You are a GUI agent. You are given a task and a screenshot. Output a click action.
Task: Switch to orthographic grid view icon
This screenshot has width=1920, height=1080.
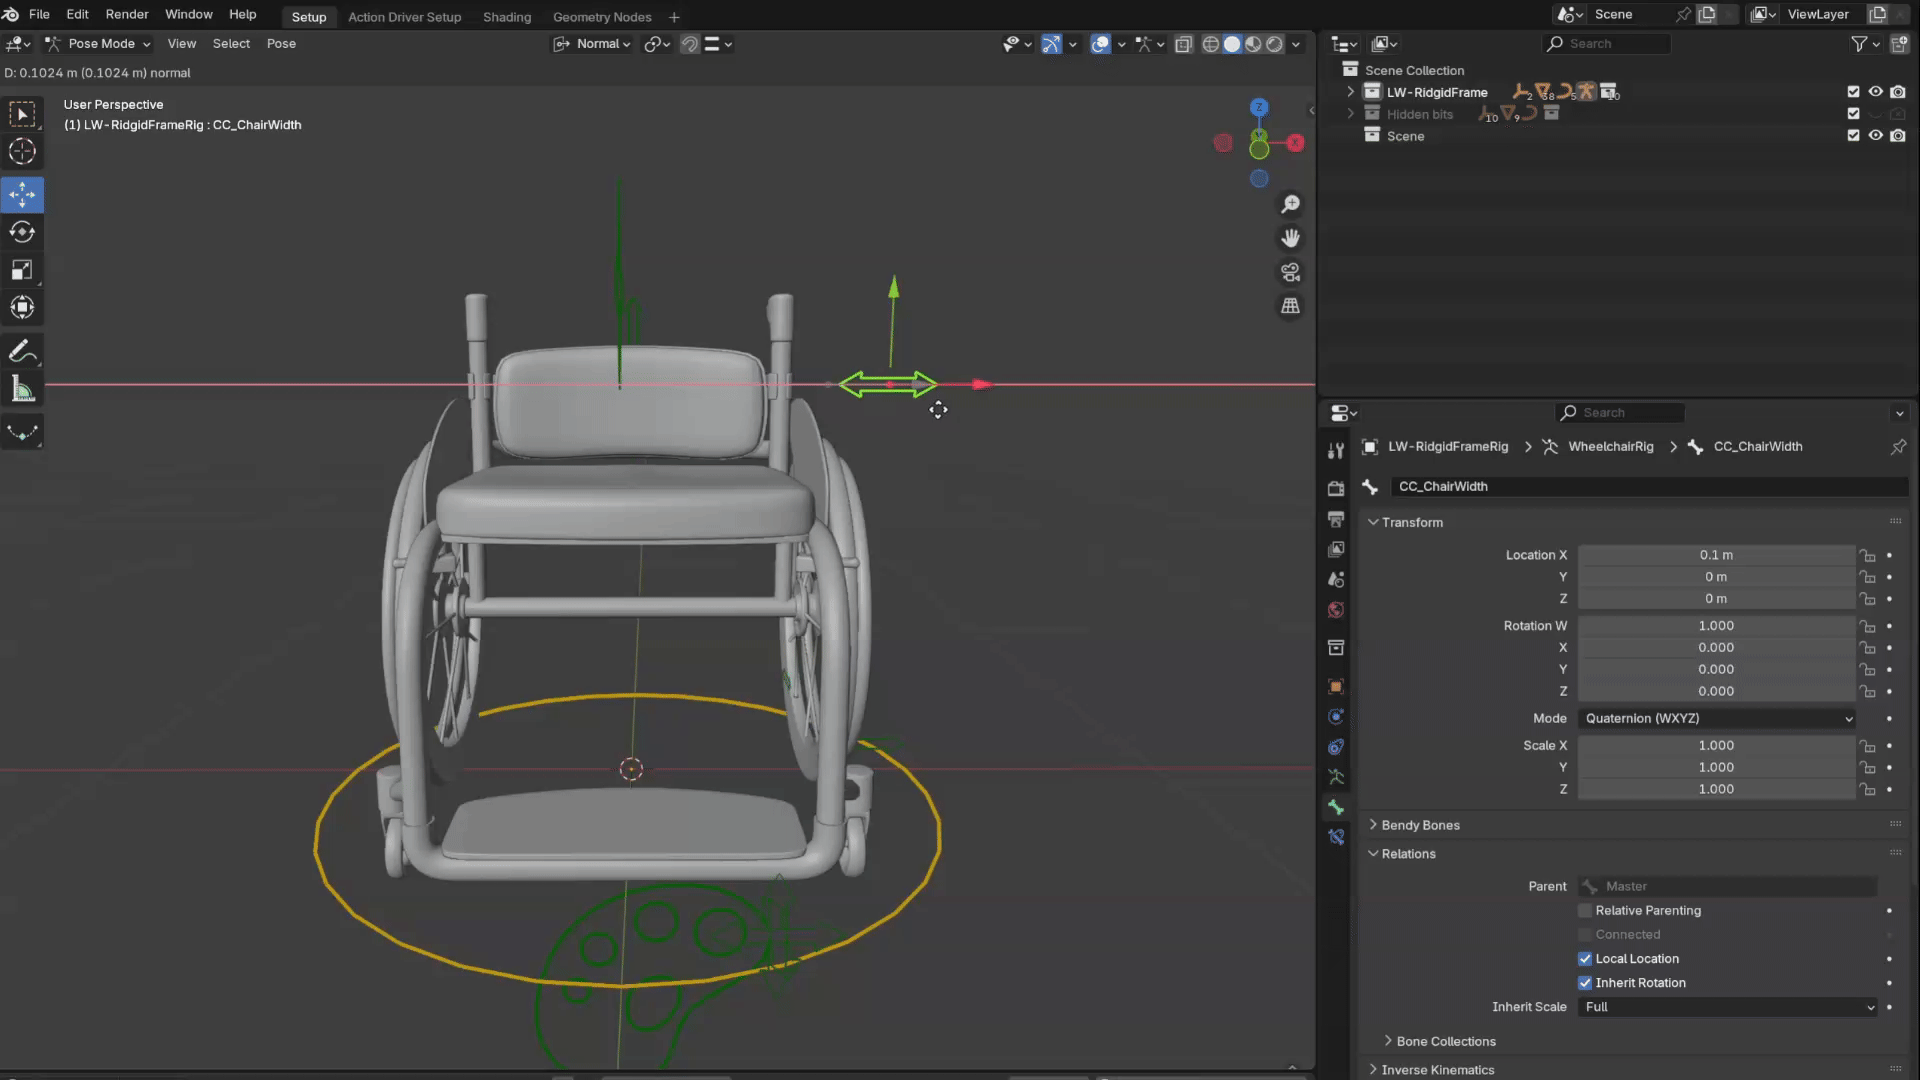(1291, 306)
